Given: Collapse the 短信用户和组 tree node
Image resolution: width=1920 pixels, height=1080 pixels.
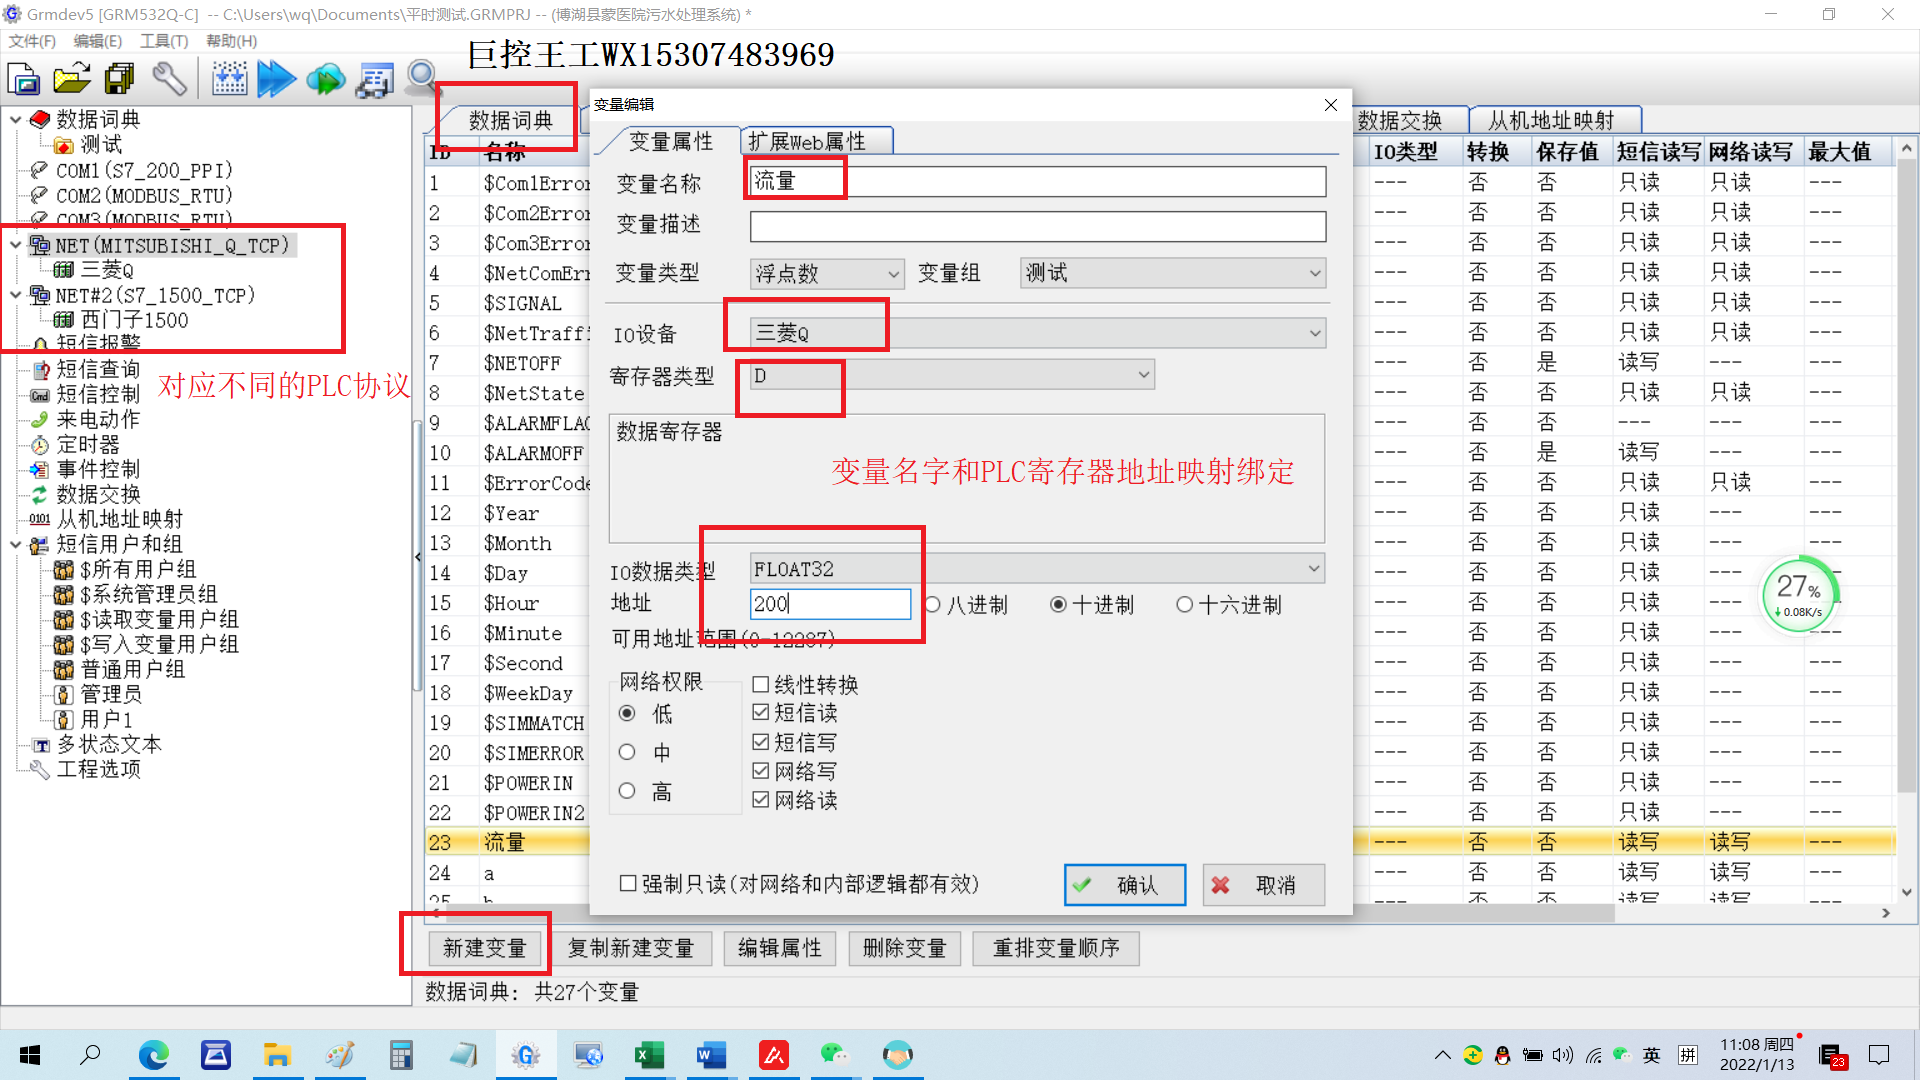Looking at the screenshot, I should pos(15,545).
